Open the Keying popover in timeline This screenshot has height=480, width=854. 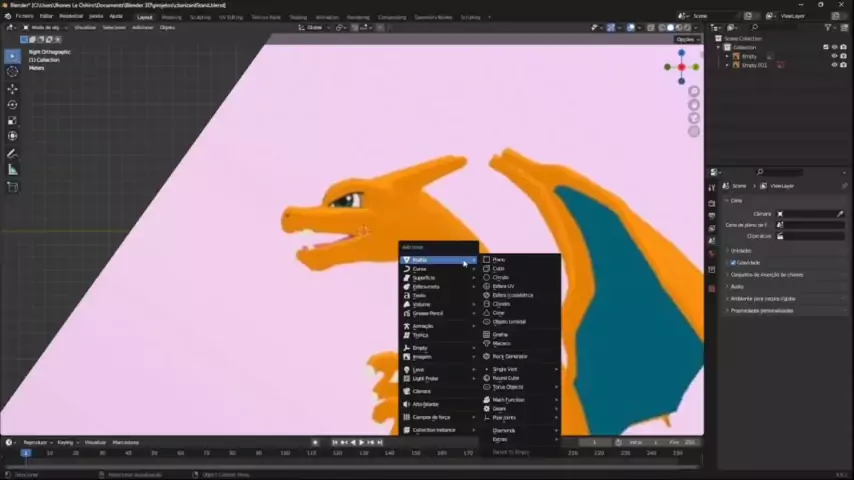(x=68, y=442)
